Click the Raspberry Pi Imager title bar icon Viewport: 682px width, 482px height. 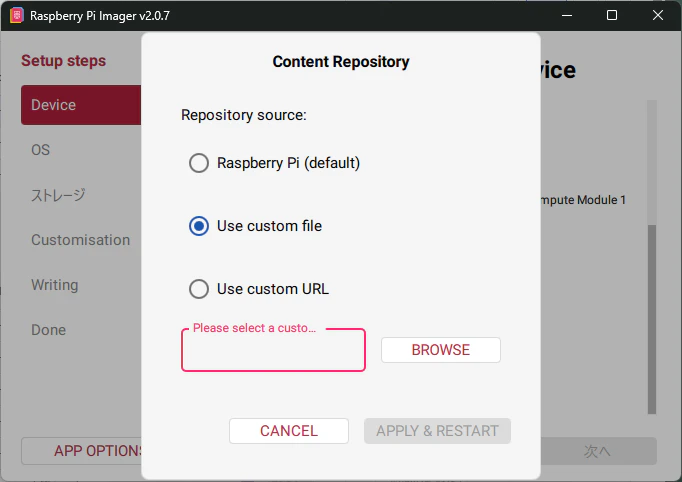coord(17,16)
